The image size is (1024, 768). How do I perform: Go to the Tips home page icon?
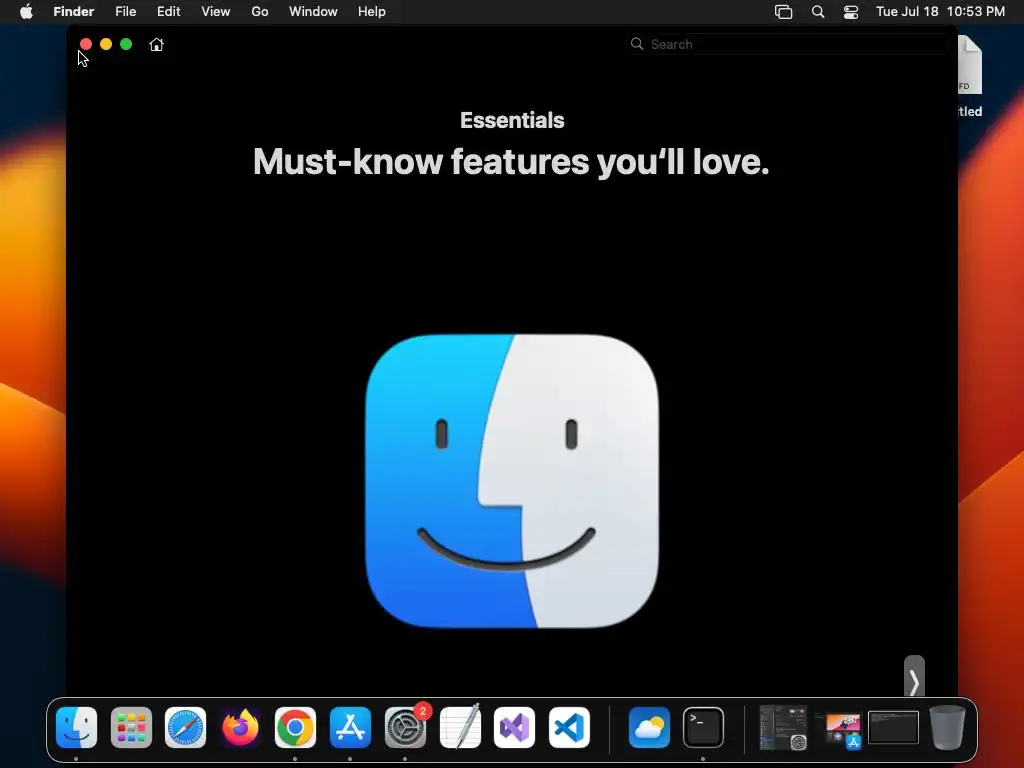(x=156, y=44)
